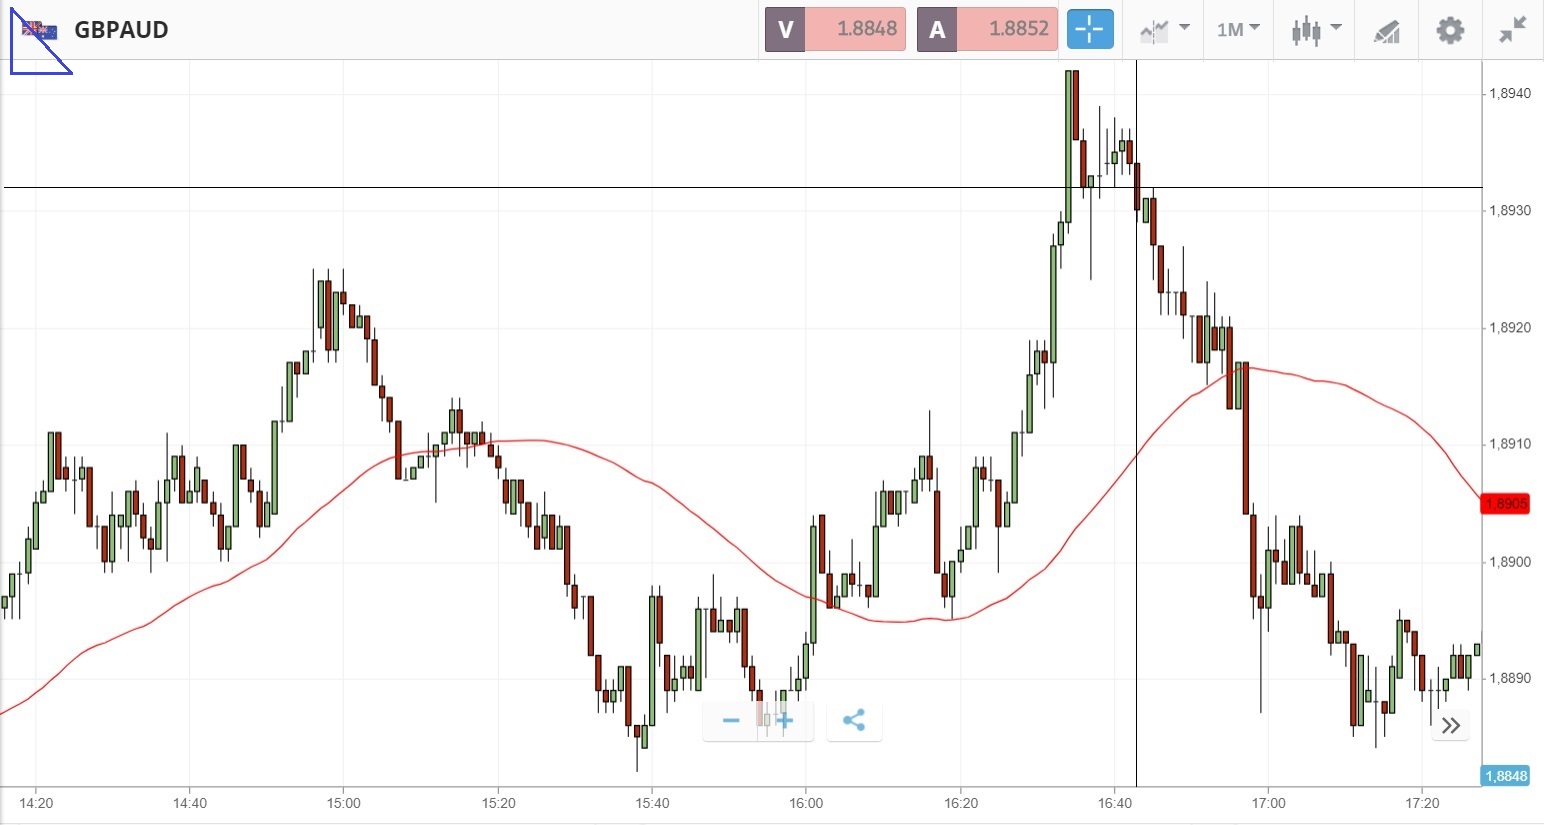Zoom in the chart with plus button

pos(785,720)
